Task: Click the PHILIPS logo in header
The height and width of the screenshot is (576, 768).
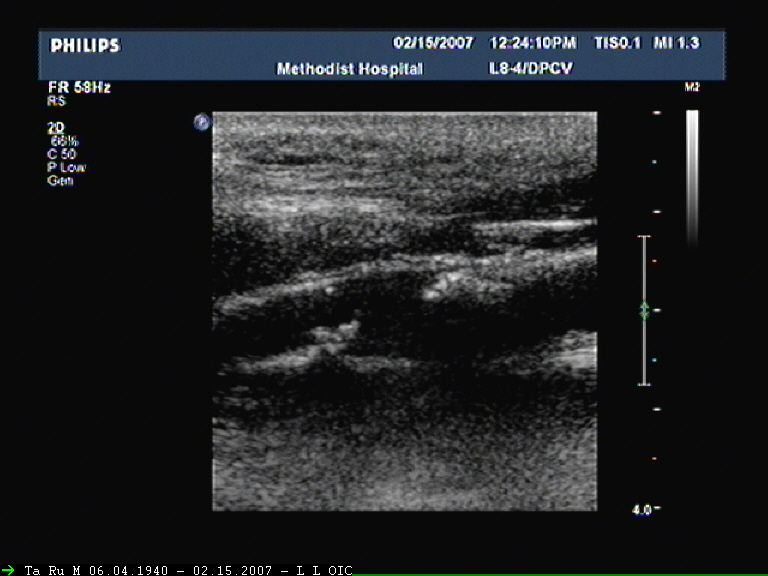Action: [85, 46]
